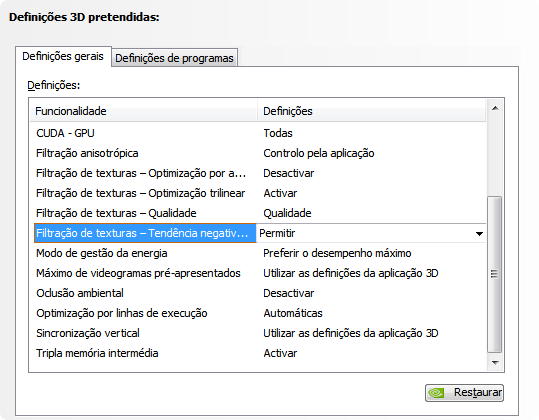Select Modo de gestão da energia row
Screen dimensions: 539x420
pyautogui.click(x=260, y=253)
